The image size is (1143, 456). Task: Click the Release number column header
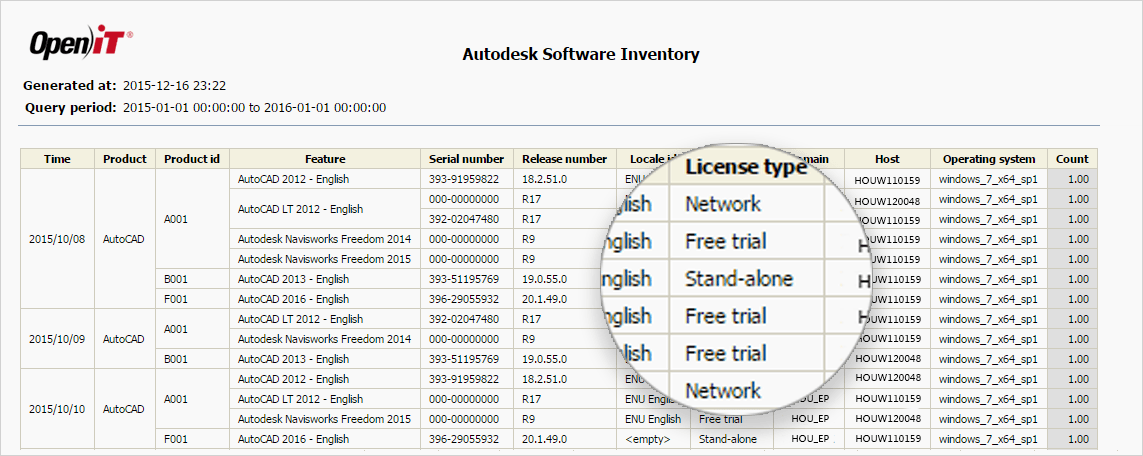pyautogui.click(x=565, y=159)
